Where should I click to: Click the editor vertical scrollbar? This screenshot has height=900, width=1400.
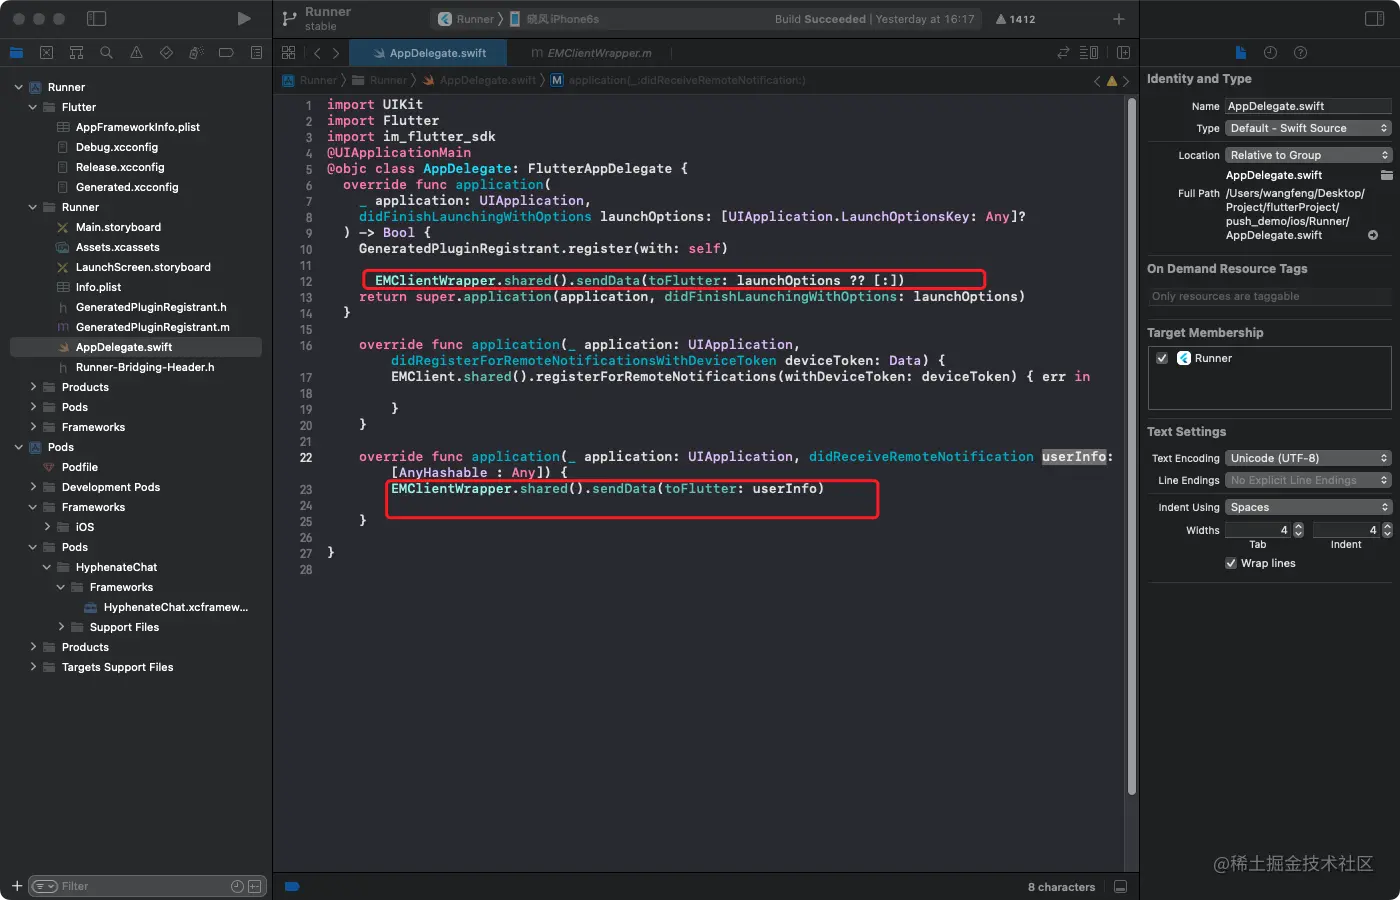tap(1132, 445)
